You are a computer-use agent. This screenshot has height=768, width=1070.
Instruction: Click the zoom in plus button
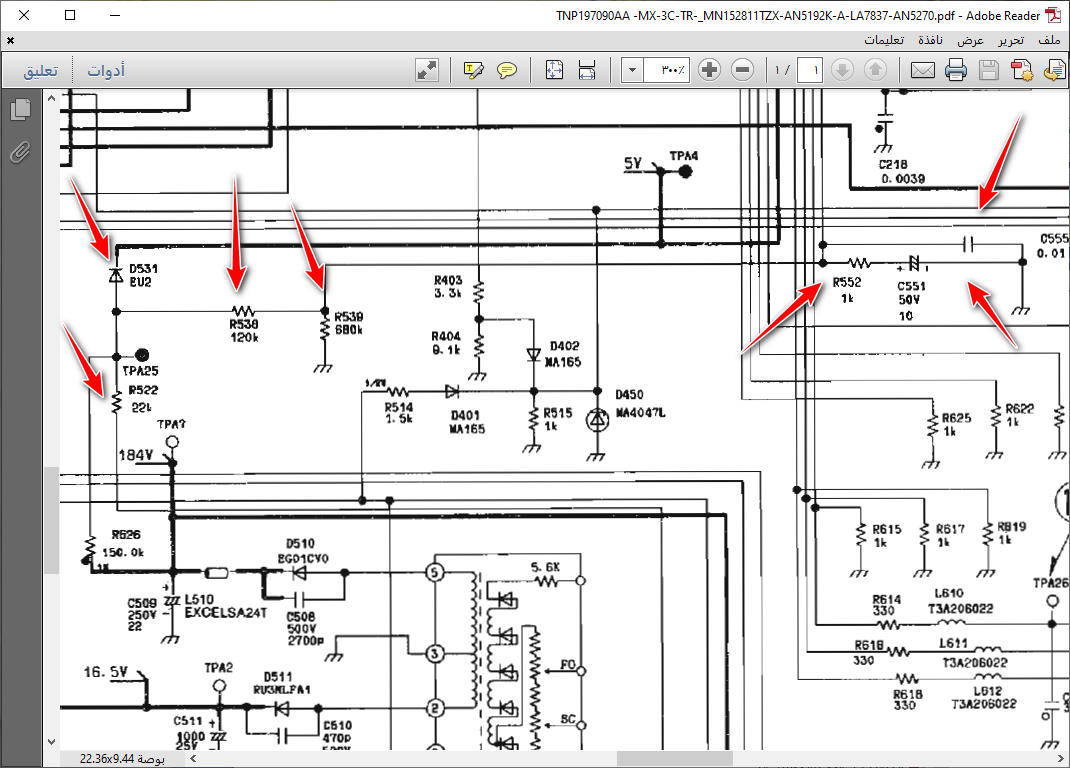pyautogui.click(x=710, y=70)
